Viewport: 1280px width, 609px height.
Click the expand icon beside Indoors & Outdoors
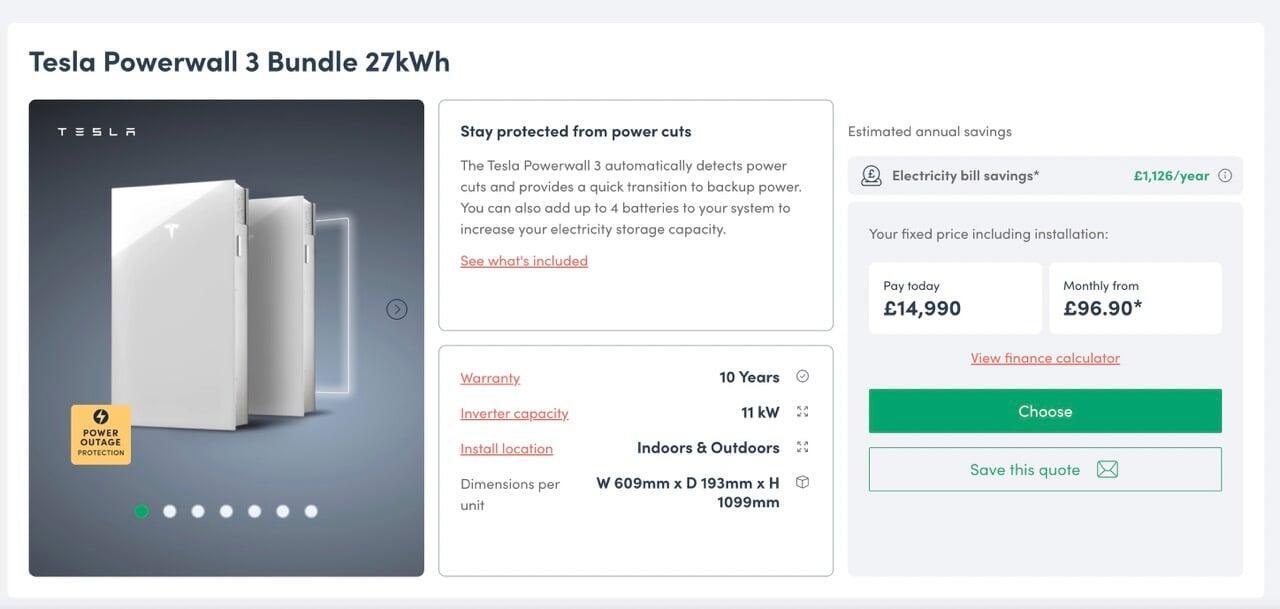(x=802, y=447)
